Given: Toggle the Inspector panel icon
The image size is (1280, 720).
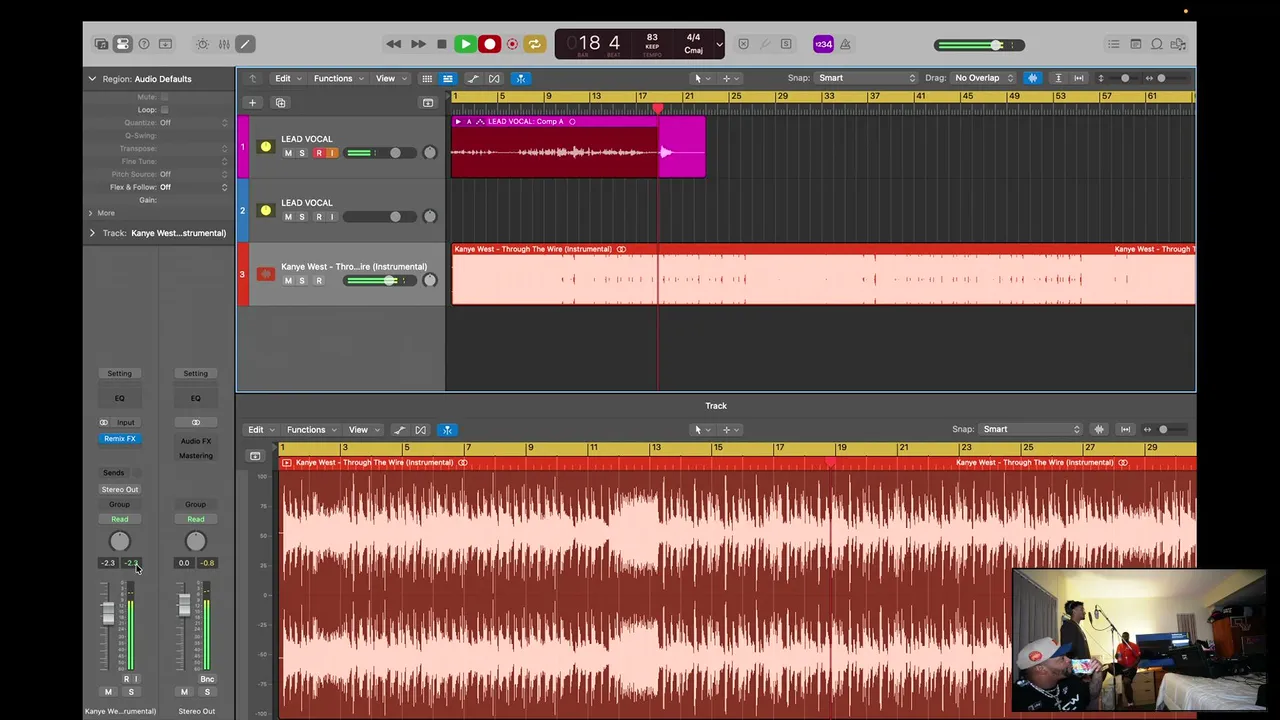Looking at the screenshot, I should 122,44.
